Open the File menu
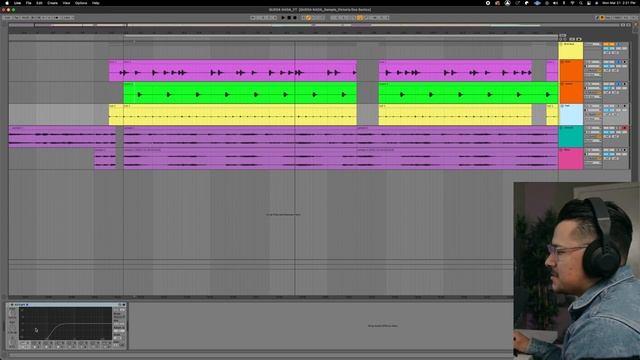 (x=29, y=3)
